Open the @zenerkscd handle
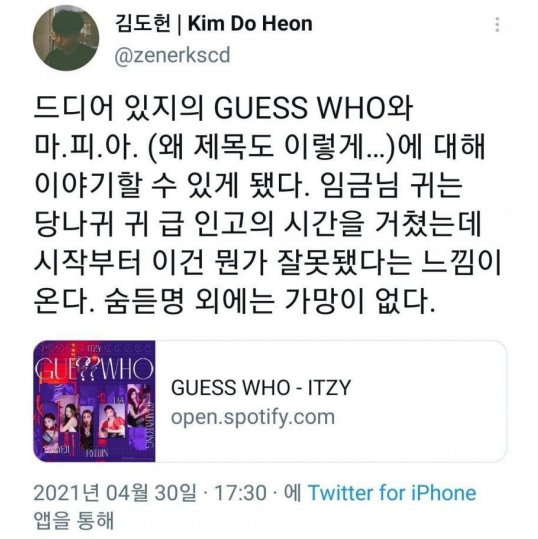The image size is (538, 539). pyautogui.click(x=172, y=55)
